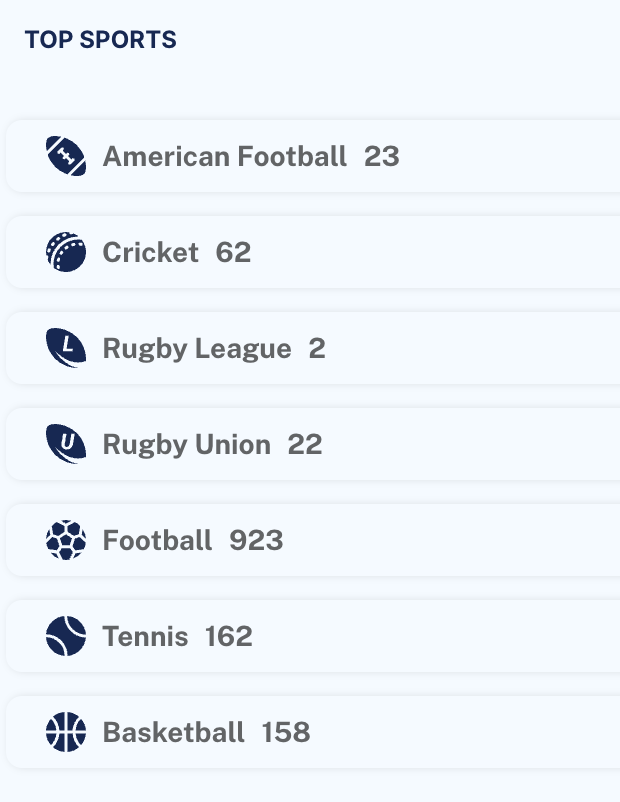Select the Basketball text label
The image size is (620, 802).
point(174,732)
